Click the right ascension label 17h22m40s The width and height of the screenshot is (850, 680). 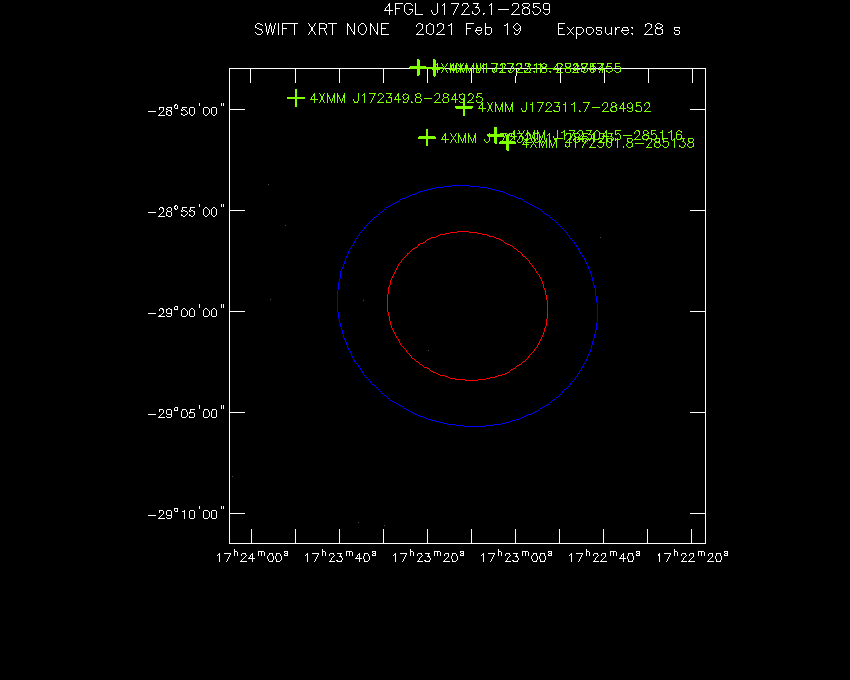click(x=604, y=557)
